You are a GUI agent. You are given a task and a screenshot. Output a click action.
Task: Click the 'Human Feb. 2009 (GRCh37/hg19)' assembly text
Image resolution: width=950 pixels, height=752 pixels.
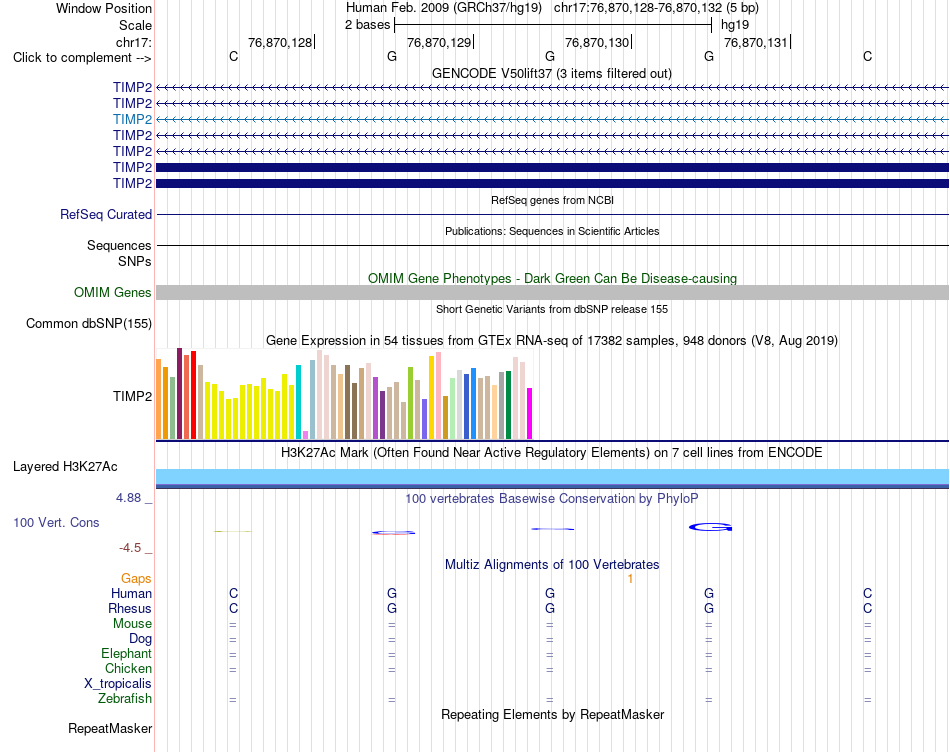pyautogui.click(x=443, y=8)
